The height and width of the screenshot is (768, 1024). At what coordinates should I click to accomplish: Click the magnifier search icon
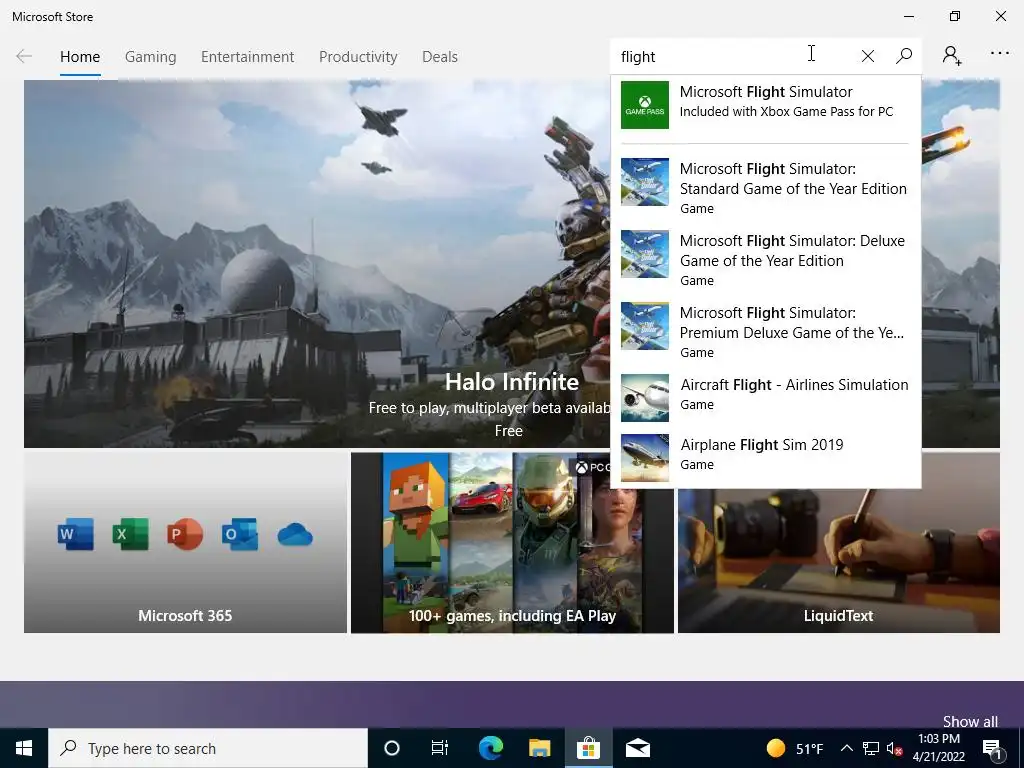pyautogui.click(x=904, y=56)
